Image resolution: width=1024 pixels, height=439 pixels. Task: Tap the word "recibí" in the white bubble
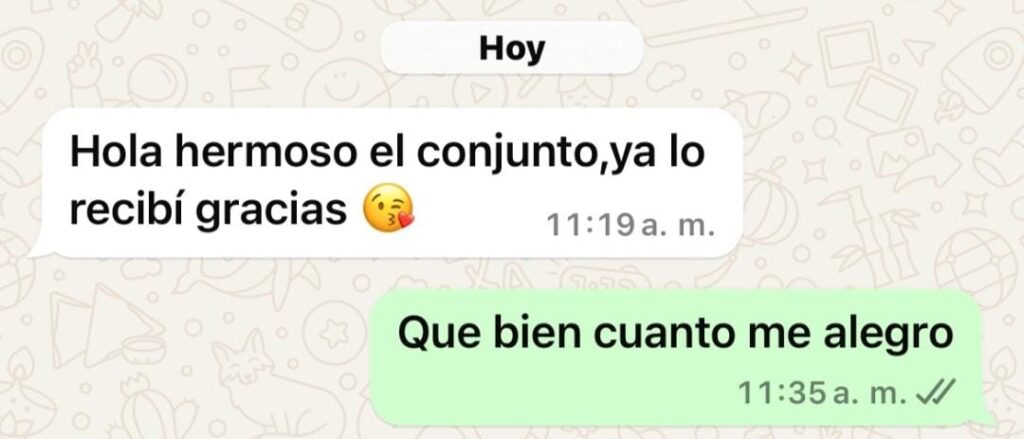click(127, 209)
